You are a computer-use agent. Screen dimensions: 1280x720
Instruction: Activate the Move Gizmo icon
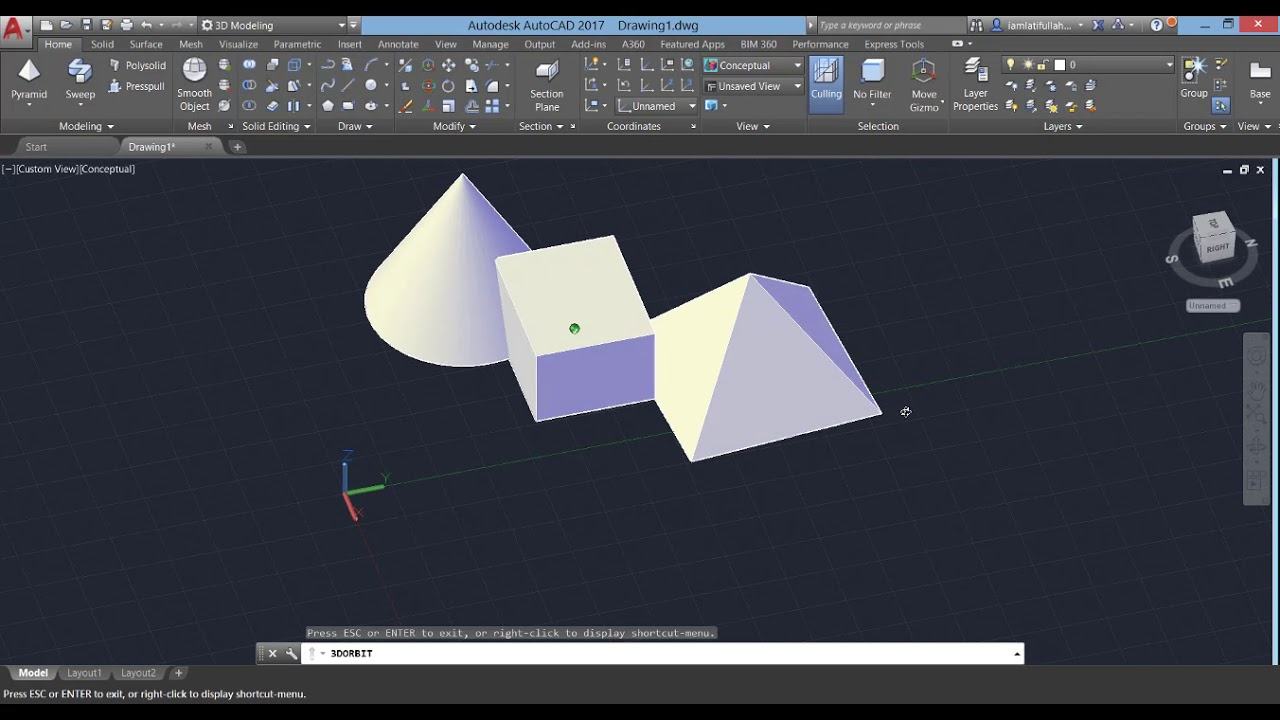pyautogui.click(x=924, y=85)
